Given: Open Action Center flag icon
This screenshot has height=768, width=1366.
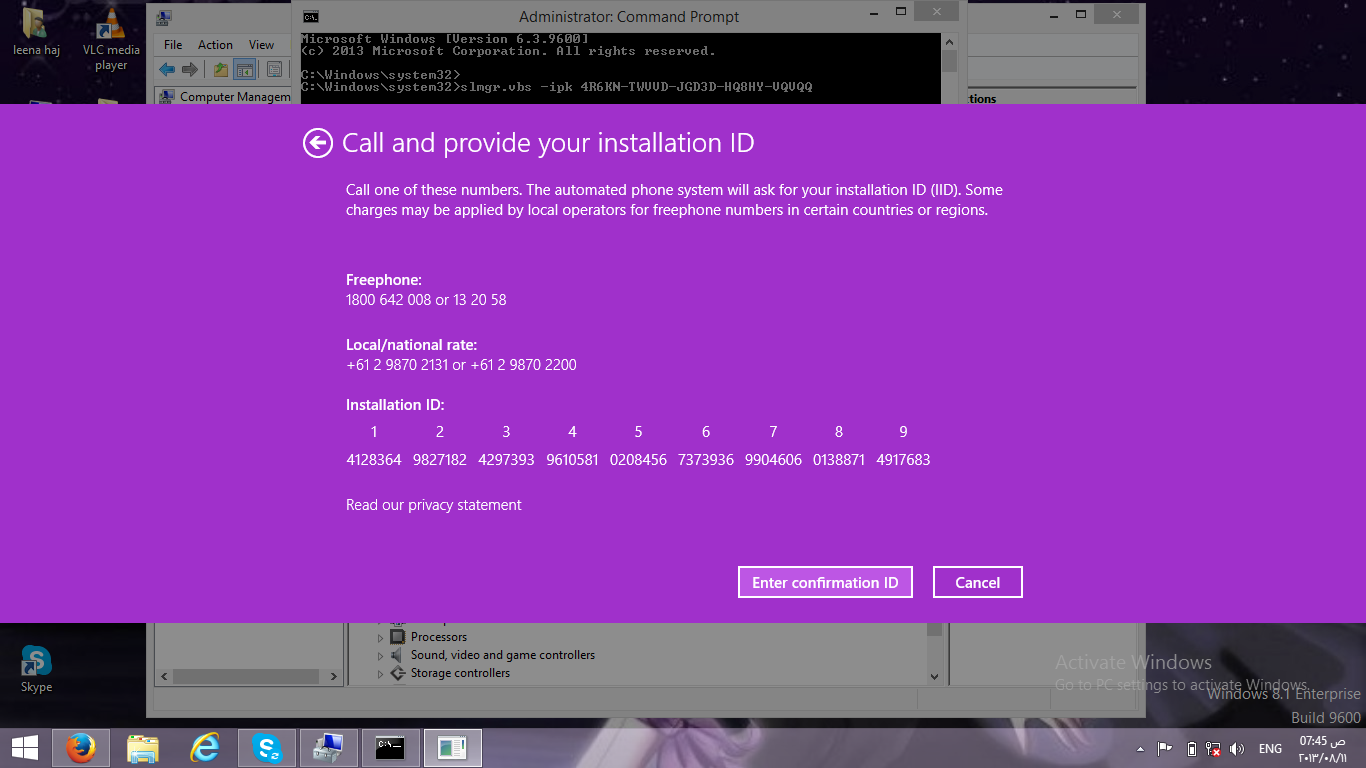Looking at the screenshot, I should (1165, 749).
